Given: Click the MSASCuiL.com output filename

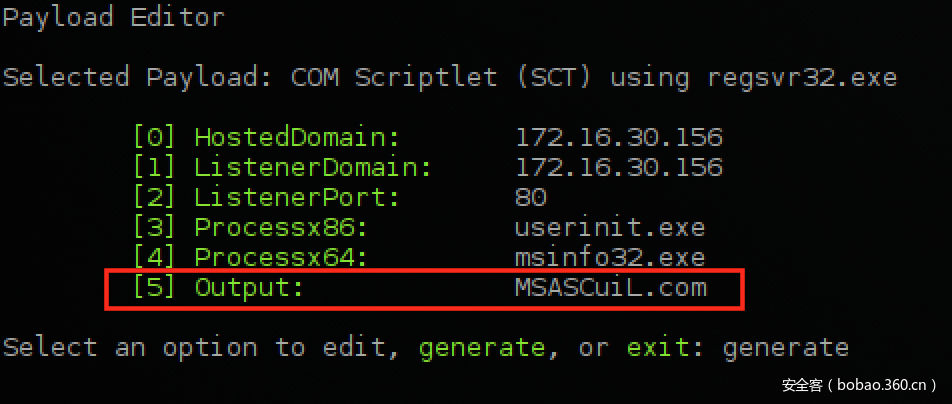Looking at the screenshot, I should 610,288.
